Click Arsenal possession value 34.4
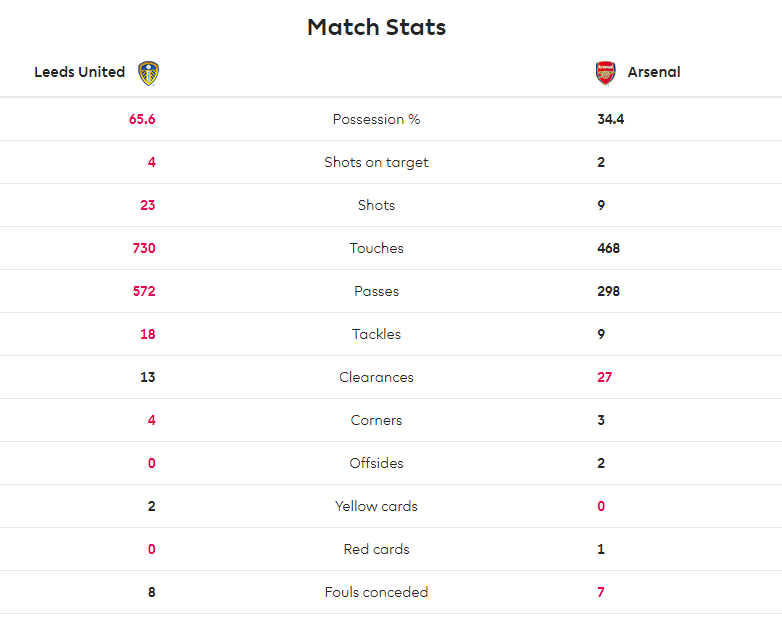The image size is (782, 630). click(611, 119)
